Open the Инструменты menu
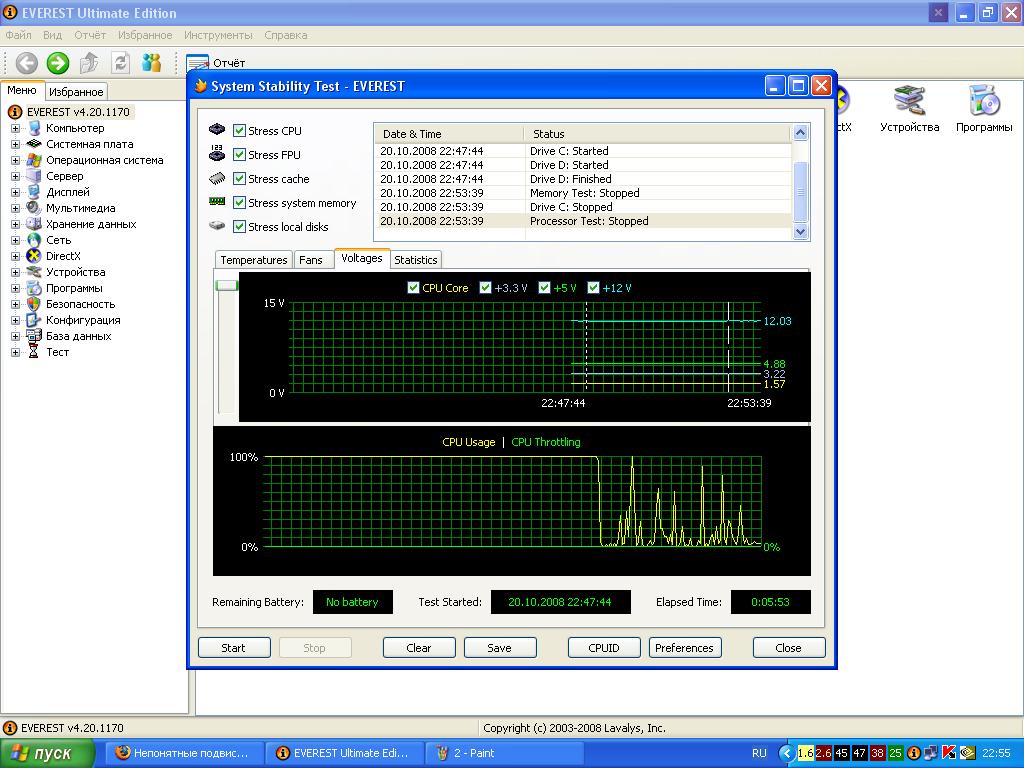This screenshot has width=1024, height=768. coord(218,35)
